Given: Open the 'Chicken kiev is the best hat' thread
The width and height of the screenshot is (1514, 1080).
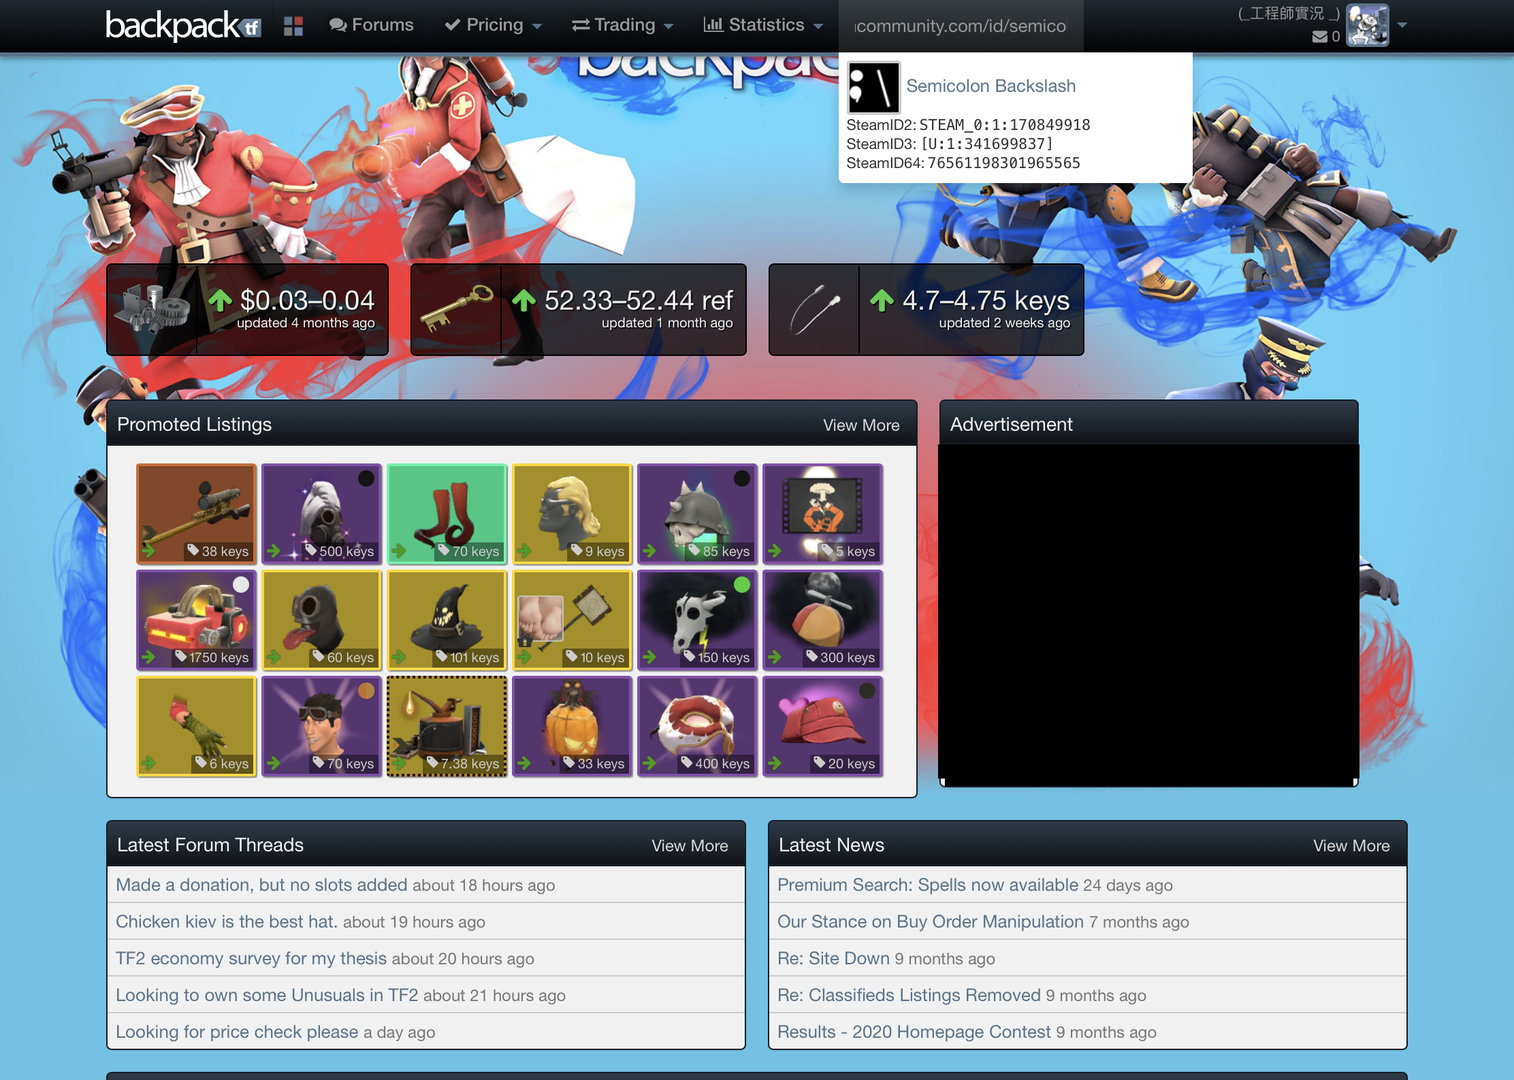Looking at the screenshot, I should [226, 922].
